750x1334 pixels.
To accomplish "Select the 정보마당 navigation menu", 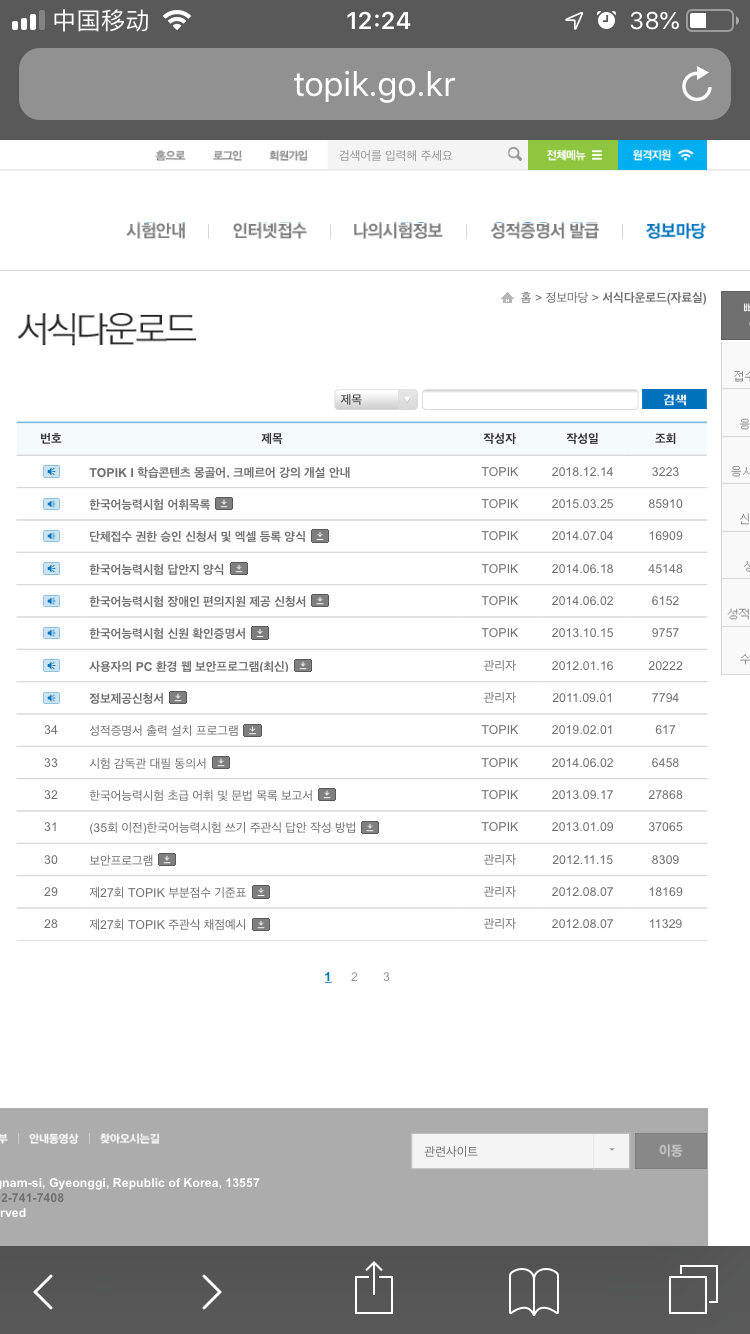I will tap(675, 231).
